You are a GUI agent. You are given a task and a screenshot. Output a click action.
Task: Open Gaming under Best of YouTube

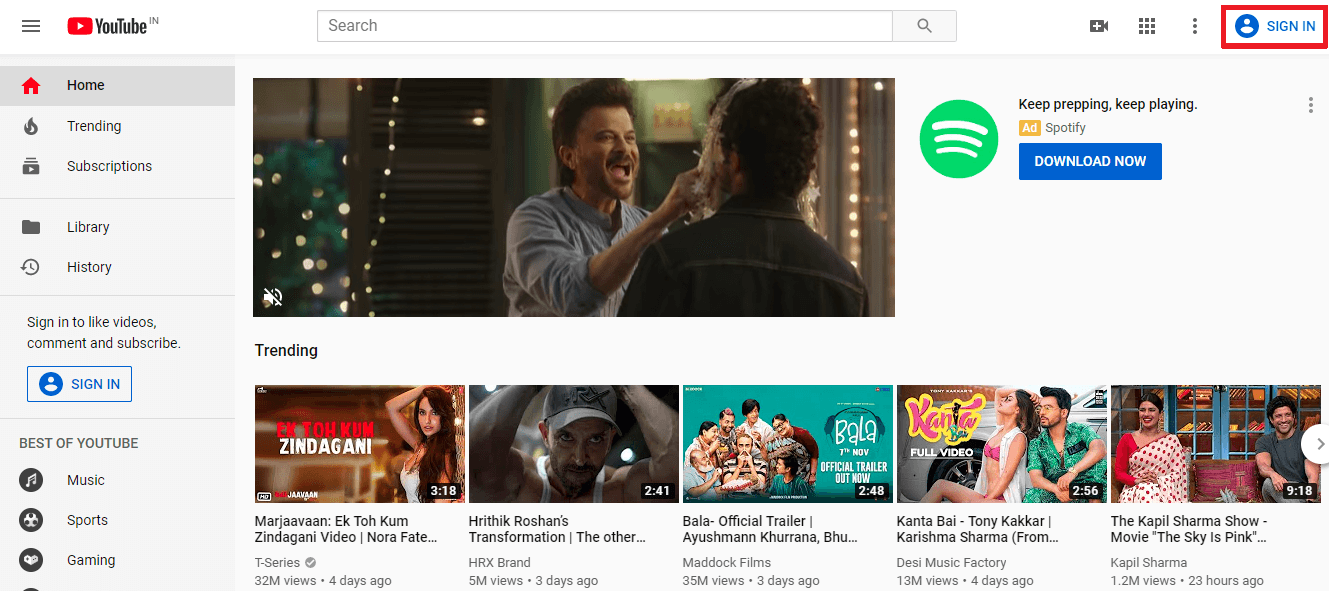coord(117,560)
